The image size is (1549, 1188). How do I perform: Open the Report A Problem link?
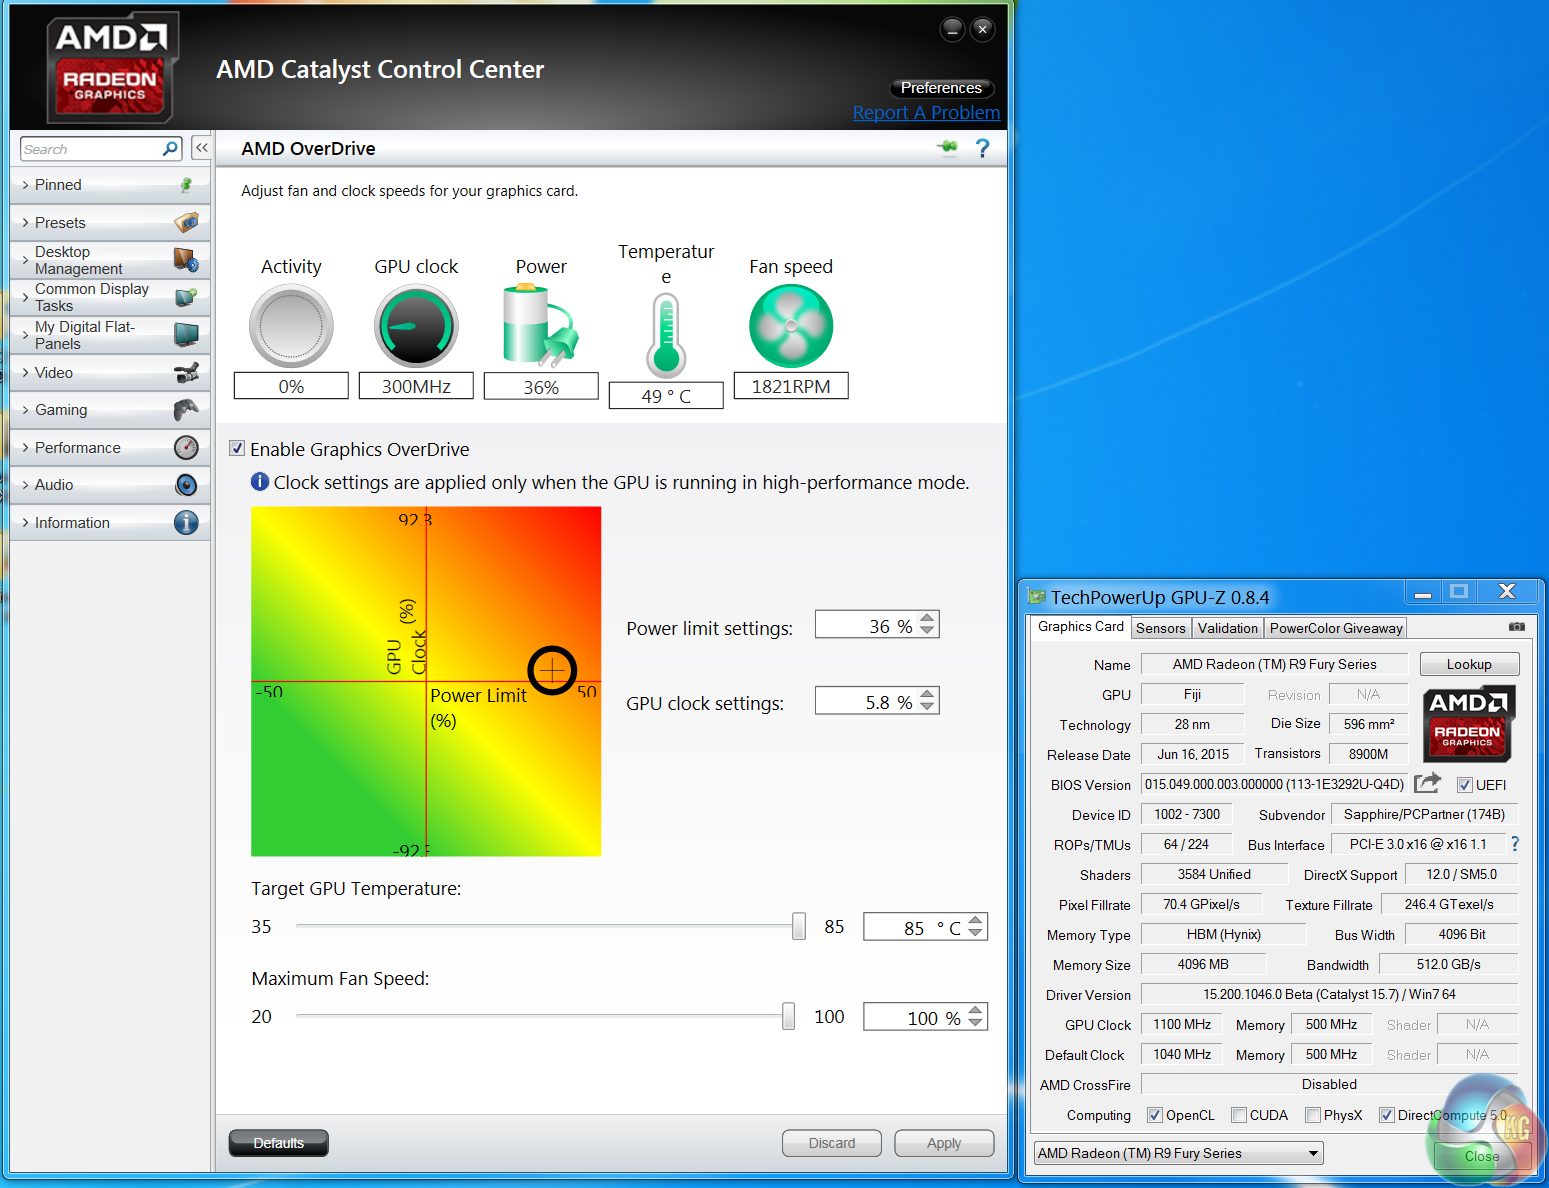(926, 113)
